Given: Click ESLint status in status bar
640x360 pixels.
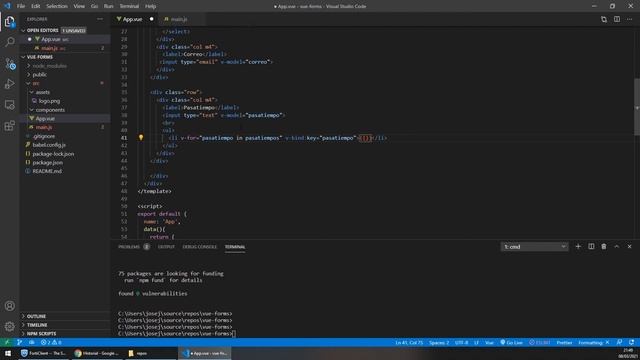Looking at the screenshot, I should click(x=539, y=342).
